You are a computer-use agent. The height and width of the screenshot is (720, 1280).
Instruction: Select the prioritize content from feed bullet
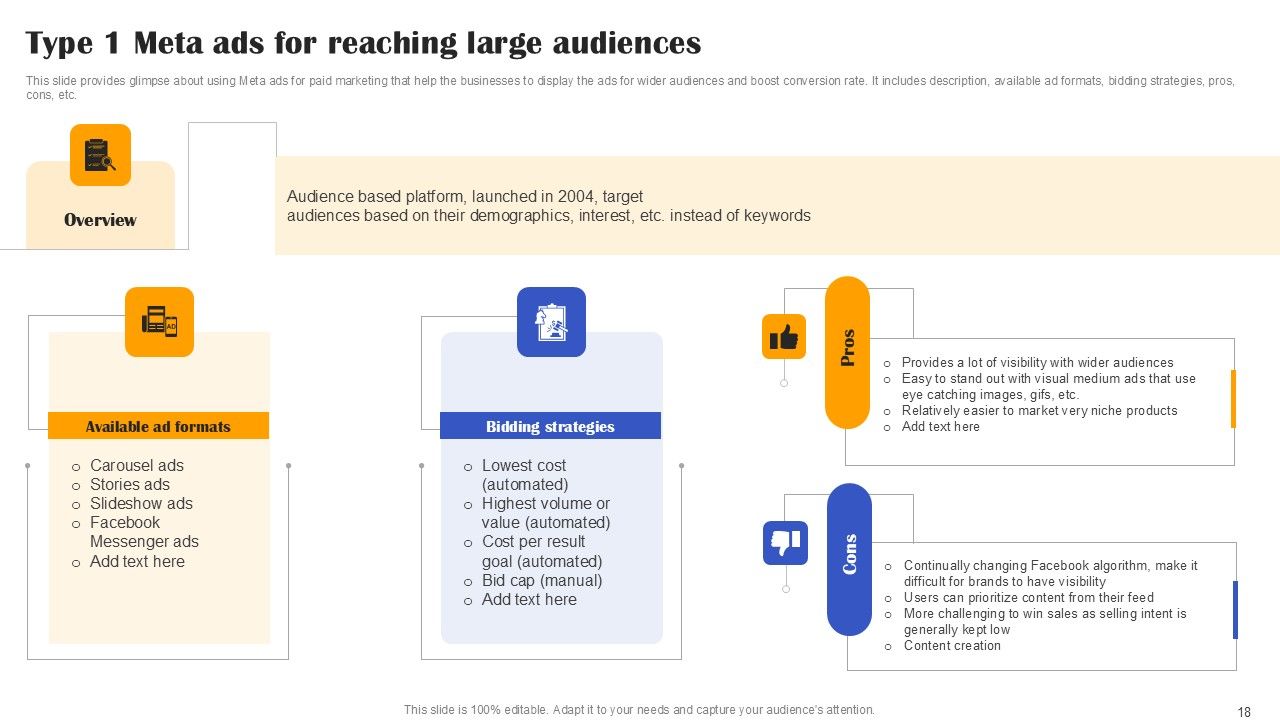(x=1029, y=598)
